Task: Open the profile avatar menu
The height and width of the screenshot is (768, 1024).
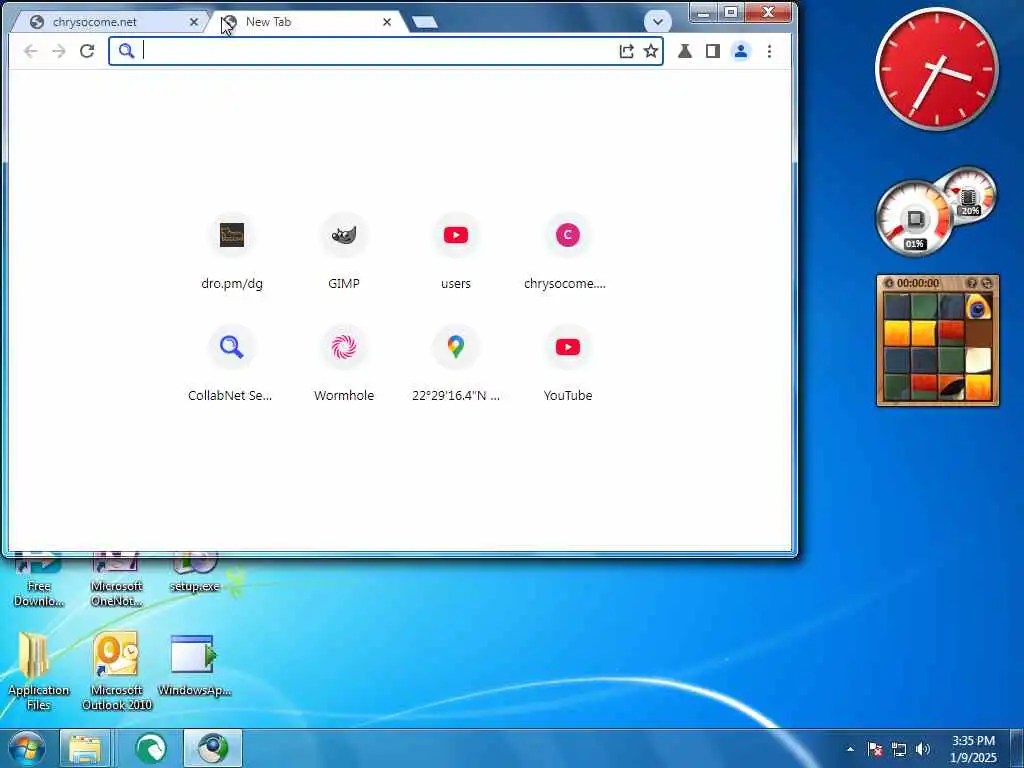Action: (741, 51)
